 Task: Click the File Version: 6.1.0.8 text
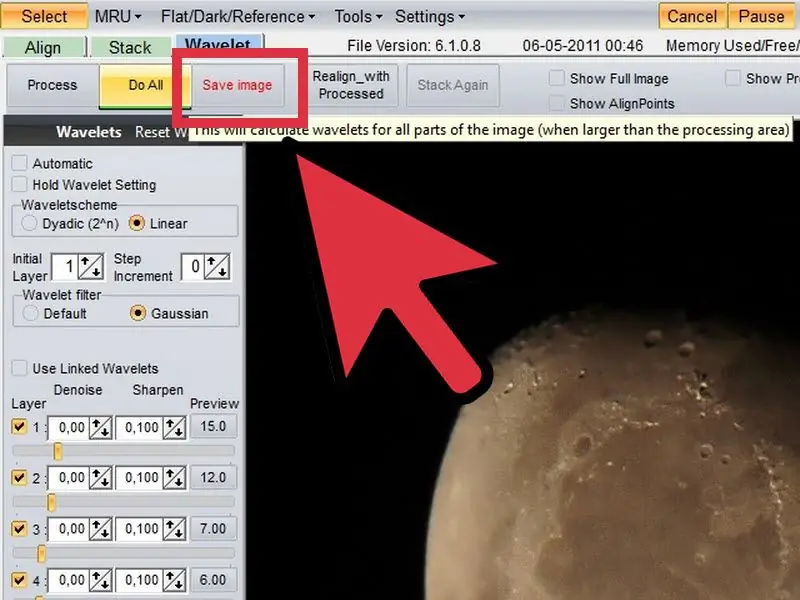[x=414, y=46]
